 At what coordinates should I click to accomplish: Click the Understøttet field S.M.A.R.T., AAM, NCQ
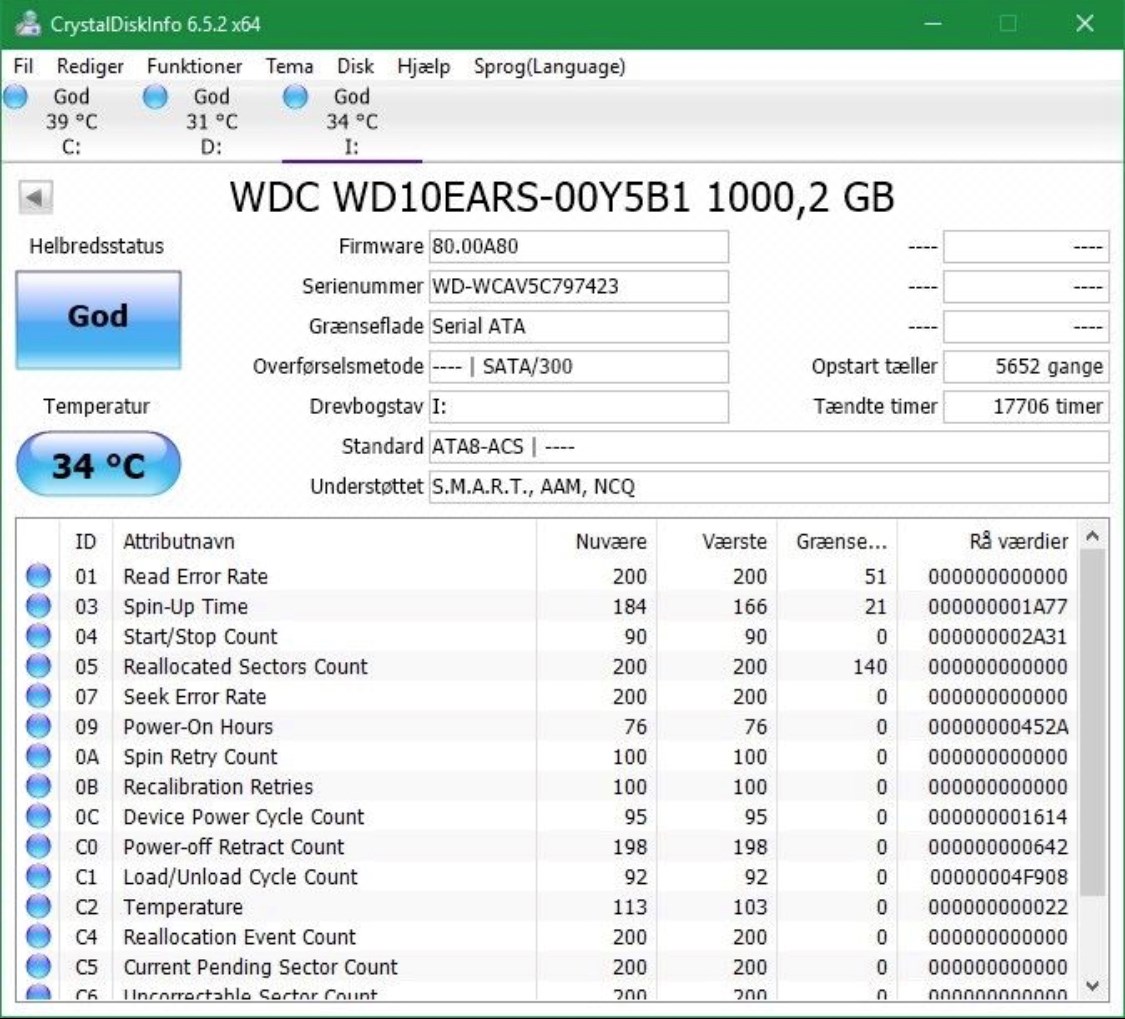(768, 487)
